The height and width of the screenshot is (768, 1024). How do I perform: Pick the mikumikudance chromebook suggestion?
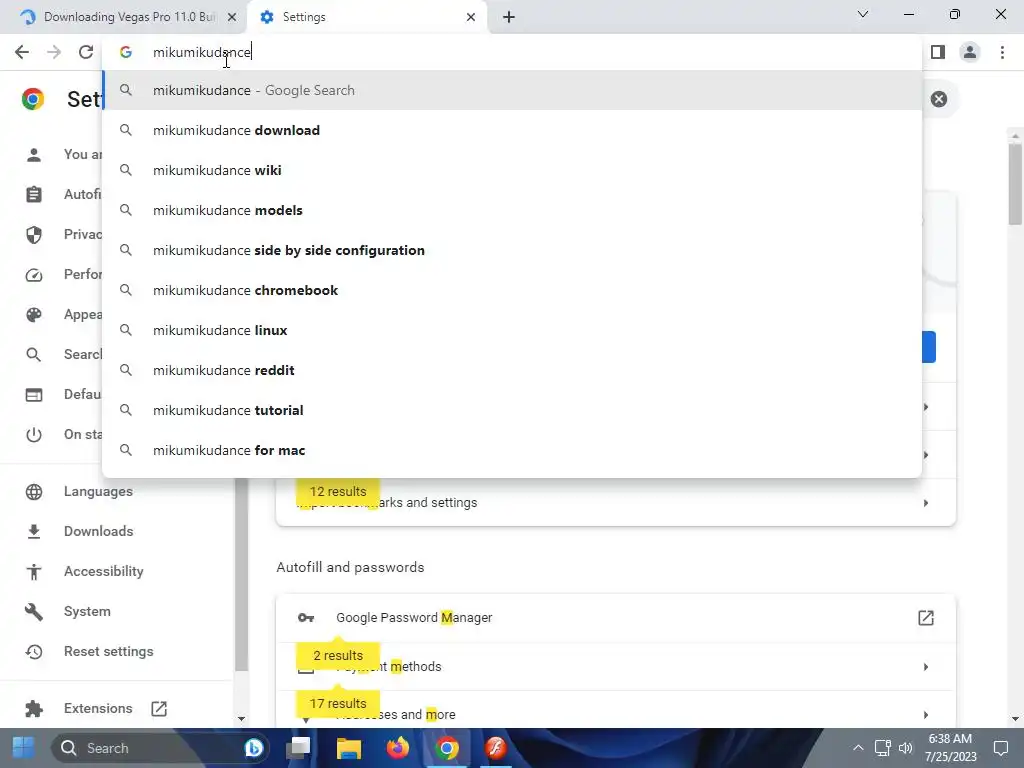(512, 291)
